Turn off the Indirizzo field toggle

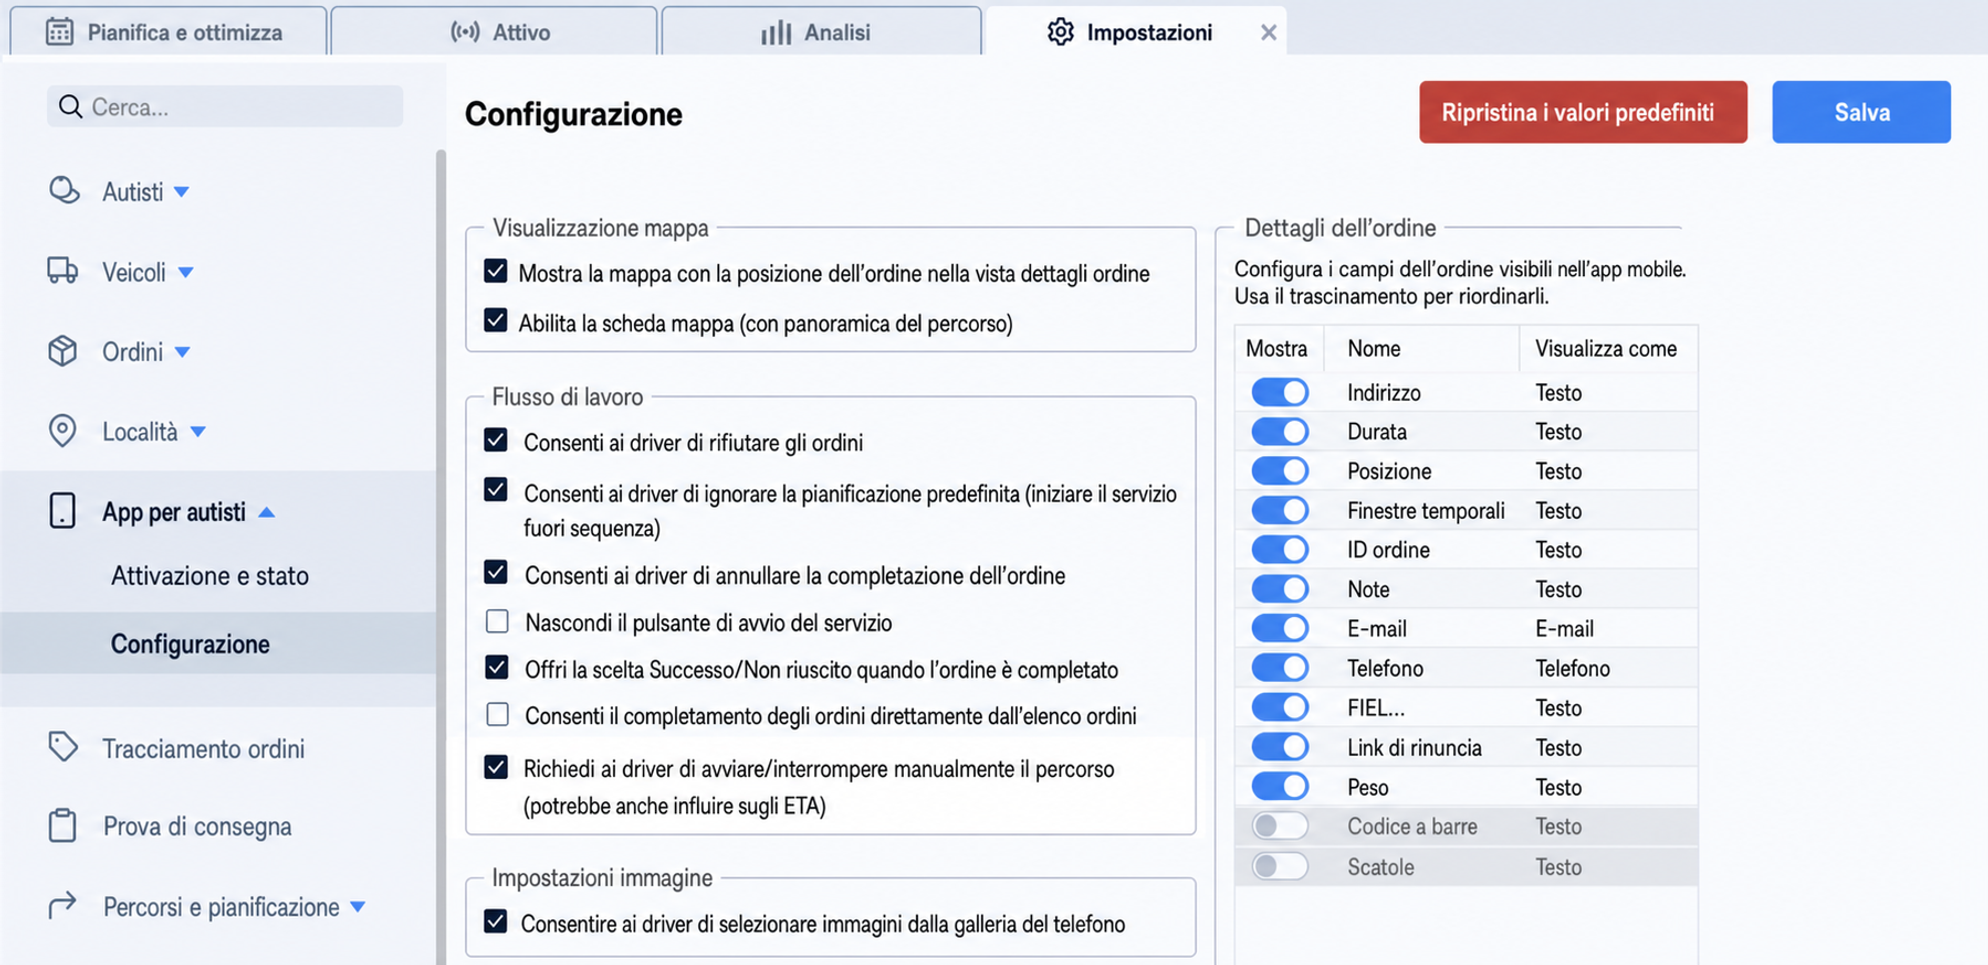coord(1279,392)
